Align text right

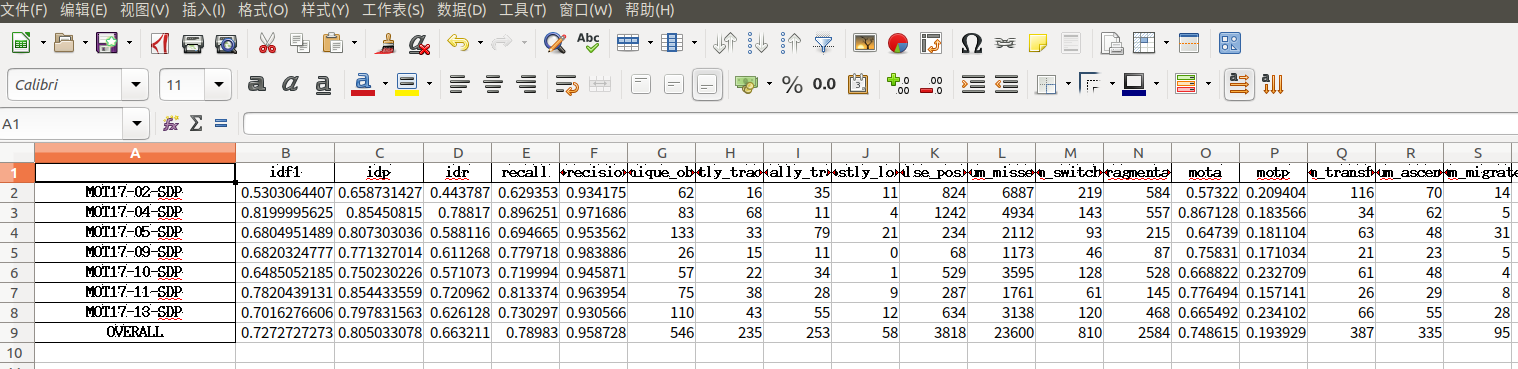(x=525, y=85)
